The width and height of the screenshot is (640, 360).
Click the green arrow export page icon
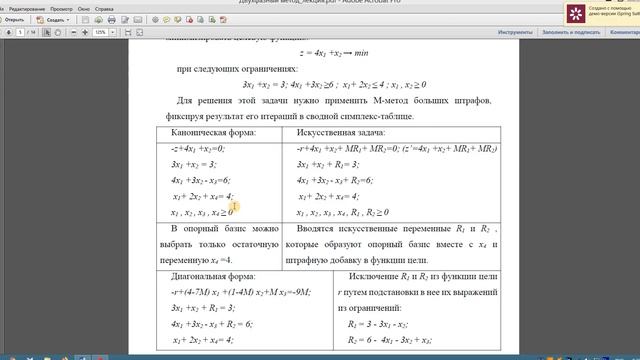click(x=212, y=20)
